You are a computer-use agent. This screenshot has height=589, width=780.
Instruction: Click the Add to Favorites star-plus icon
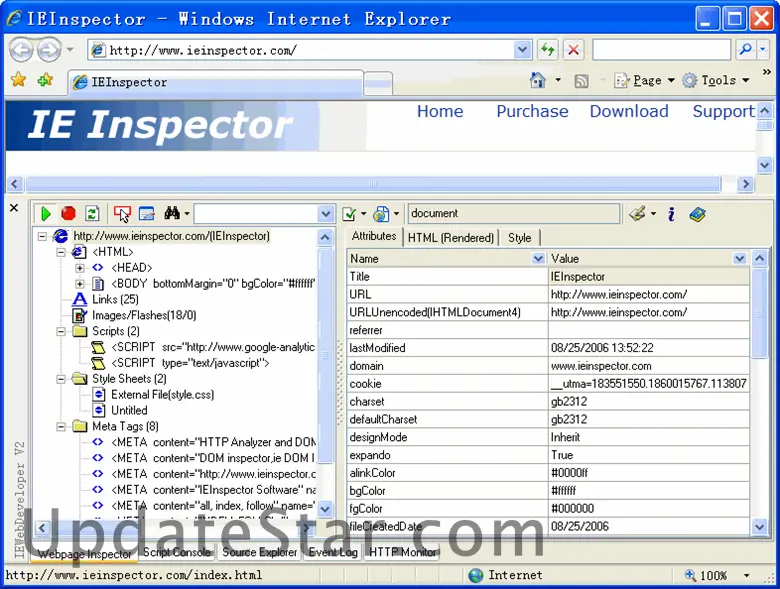tap(45, 80)
